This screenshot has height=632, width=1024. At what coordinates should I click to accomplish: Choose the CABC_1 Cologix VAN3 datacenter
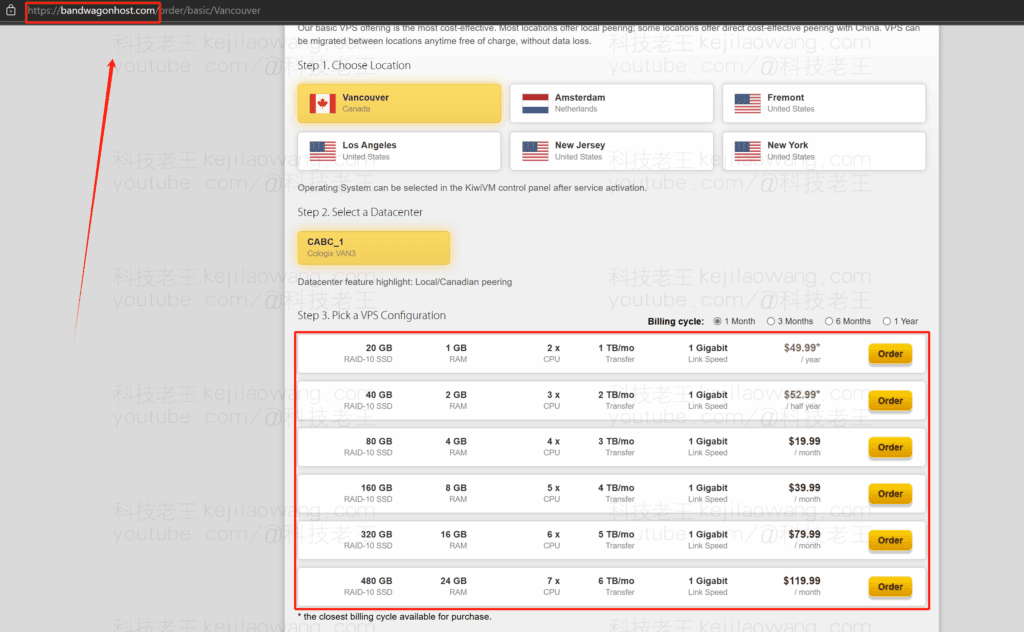click(x=374, y=247)
